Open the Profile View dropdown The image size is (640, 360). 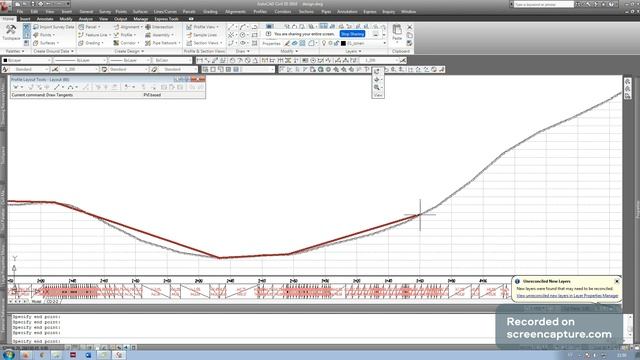202,27
